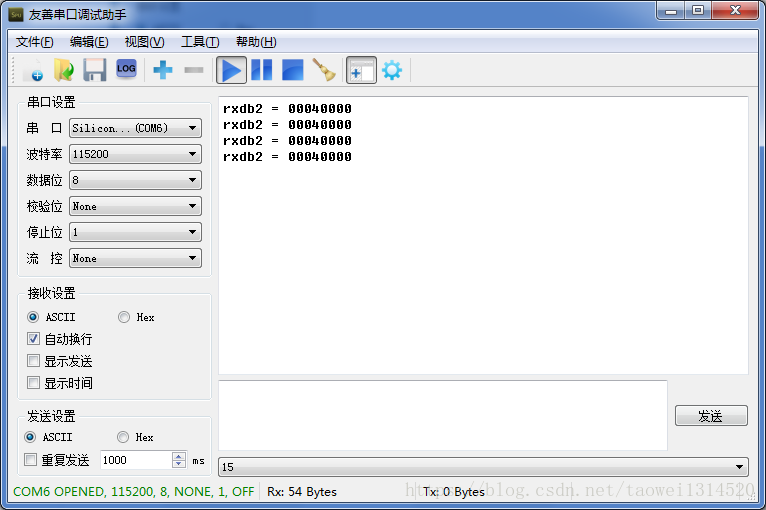Click the app icon in title bar
This screenshot has width=766, height=510.
coord(16,15)
